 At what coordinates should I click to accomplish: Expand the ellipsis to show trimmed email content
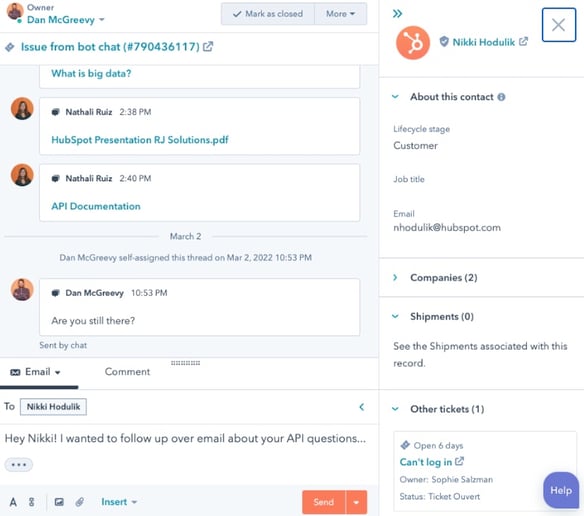coord(19,465)
